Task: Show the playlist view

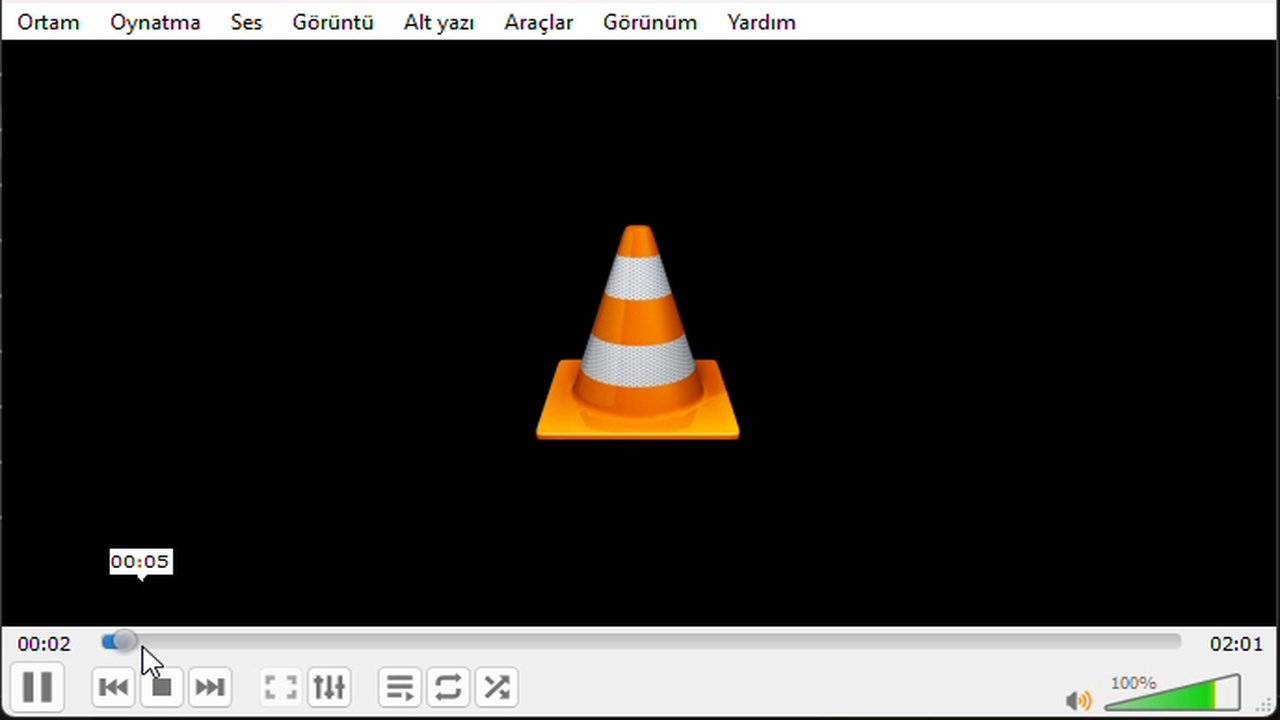Action: pos(399,687)
